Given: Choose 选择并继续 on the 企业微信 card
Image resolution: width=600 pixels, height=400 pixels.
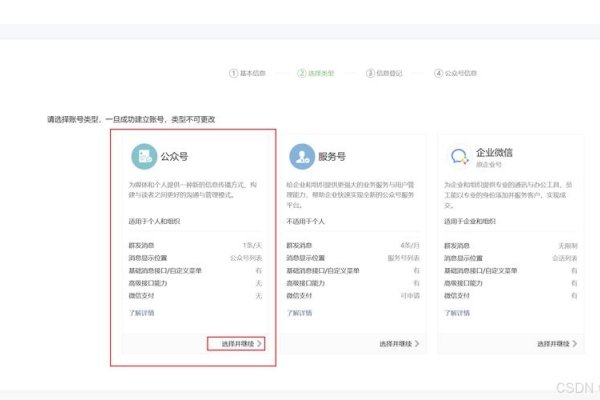Looking at the screenshot, I should point(557,344).
